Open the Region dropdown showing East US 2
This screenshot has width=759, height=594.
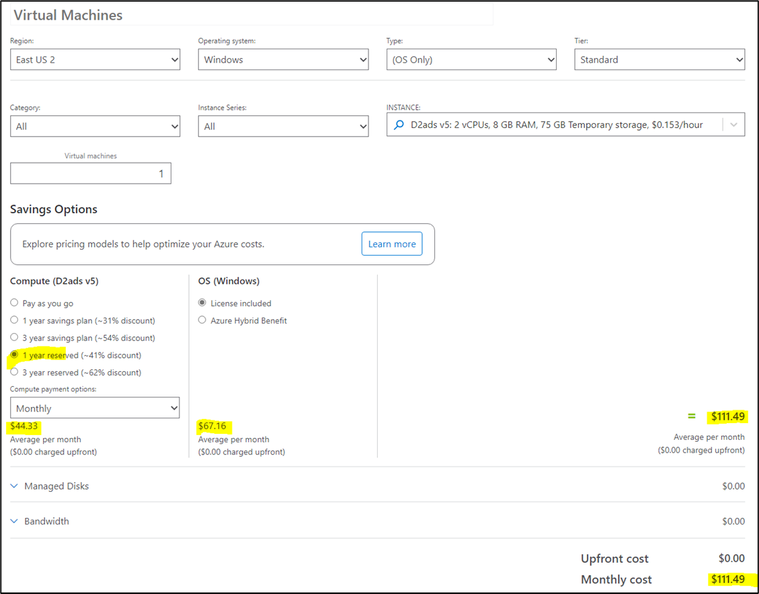(x=95, y=60)
